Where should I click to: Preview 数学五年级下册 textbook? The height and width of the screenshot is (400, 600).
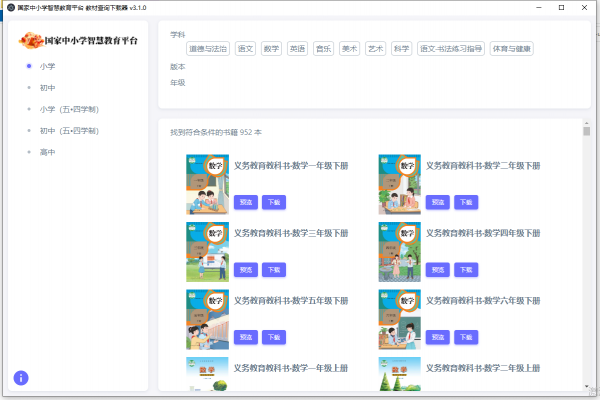coord(246,337)
